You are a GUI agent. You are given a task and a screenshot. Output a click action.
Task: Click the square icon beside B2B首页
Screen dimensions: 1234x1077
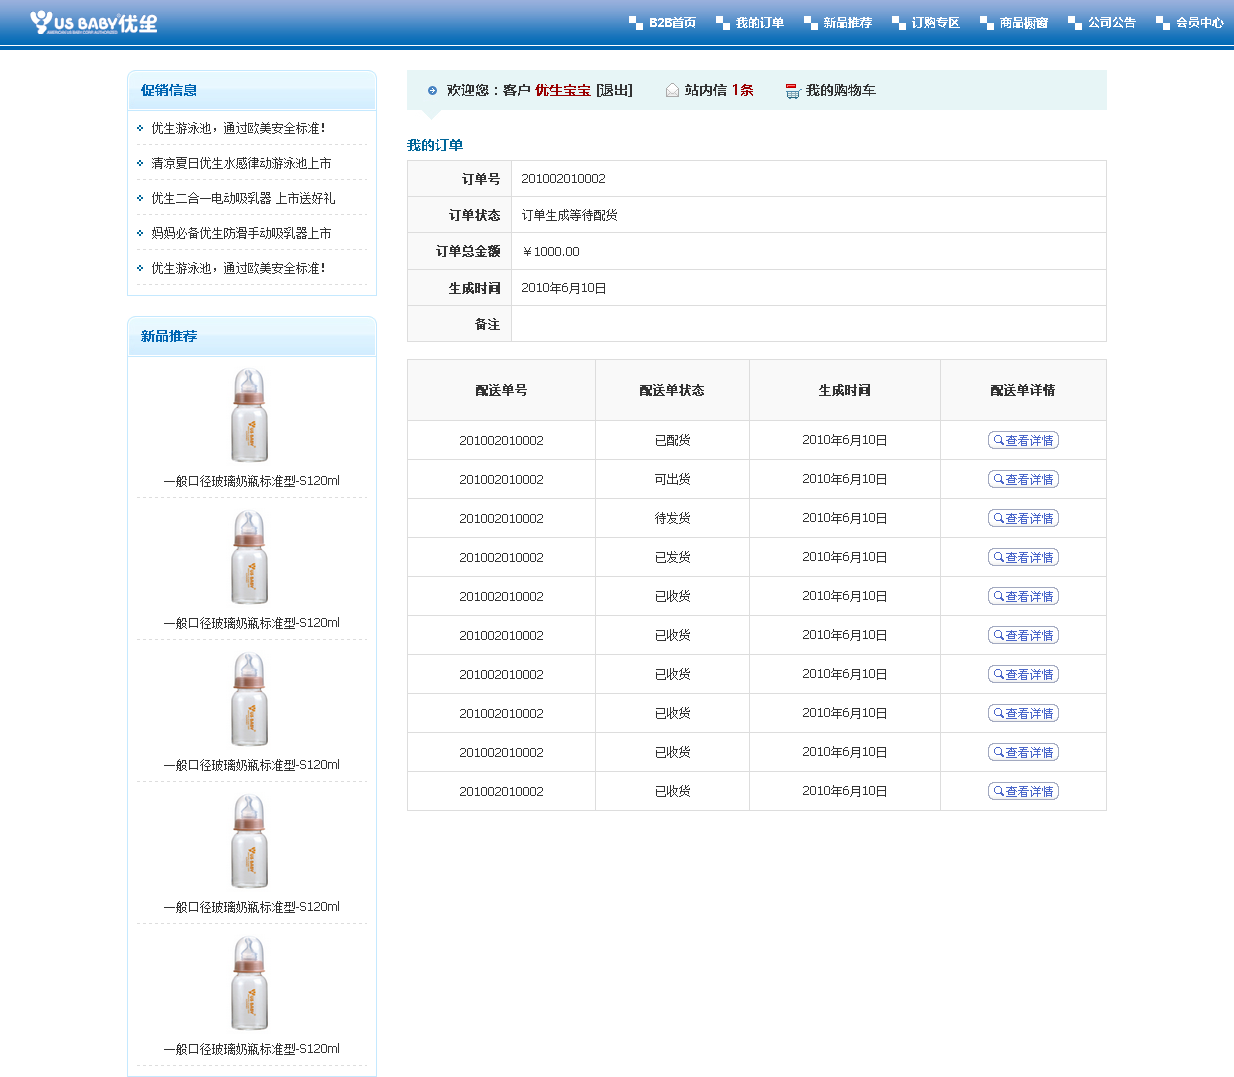coord(635,23)
